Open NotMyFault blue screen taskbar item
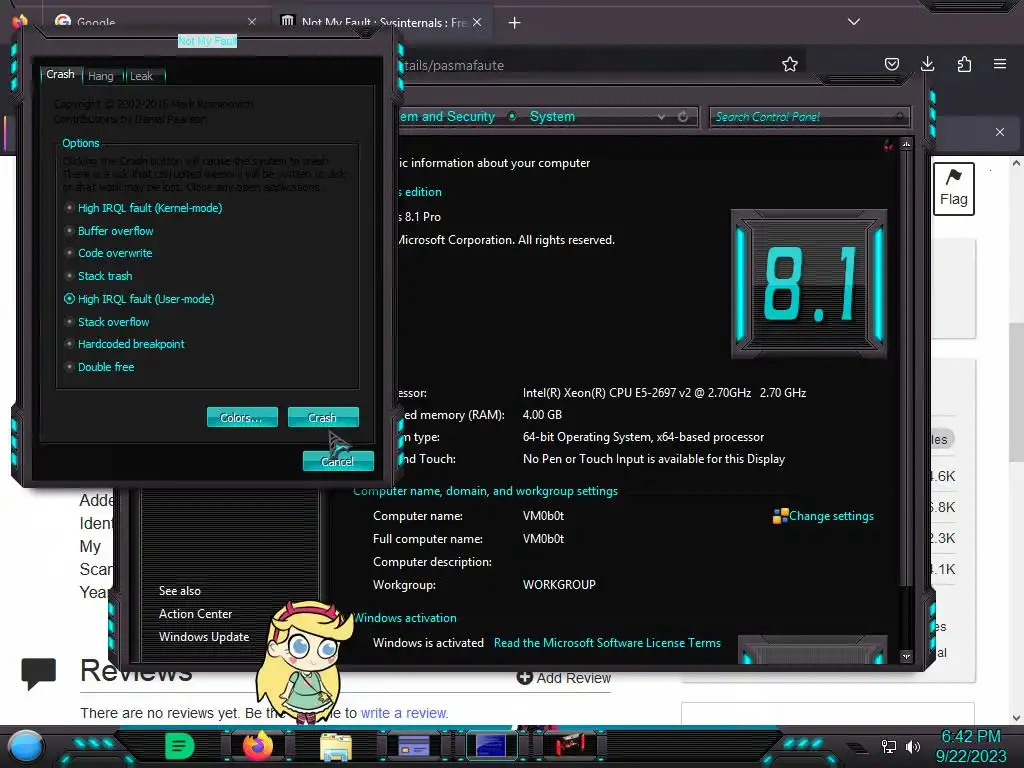This screenshot has width=1024, height=768. (491, 746)
